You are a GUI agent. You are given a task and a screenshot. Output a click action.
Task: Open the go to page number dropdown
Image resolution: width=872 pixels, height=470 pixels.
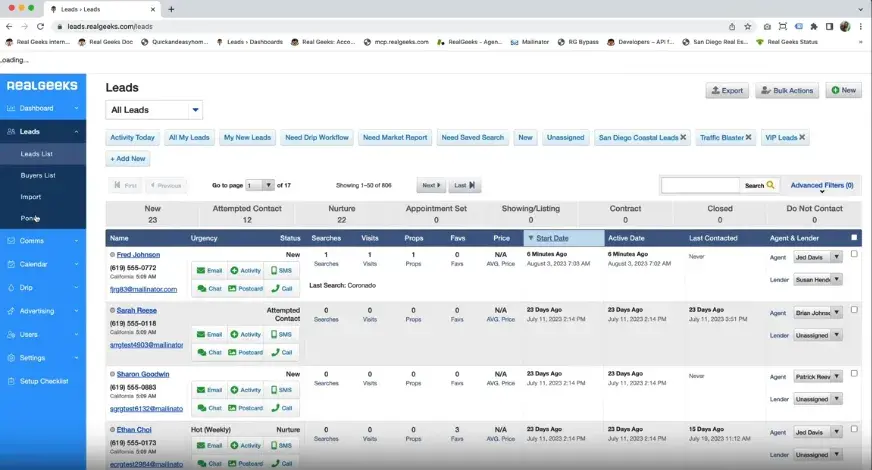(x=260, y=185)
